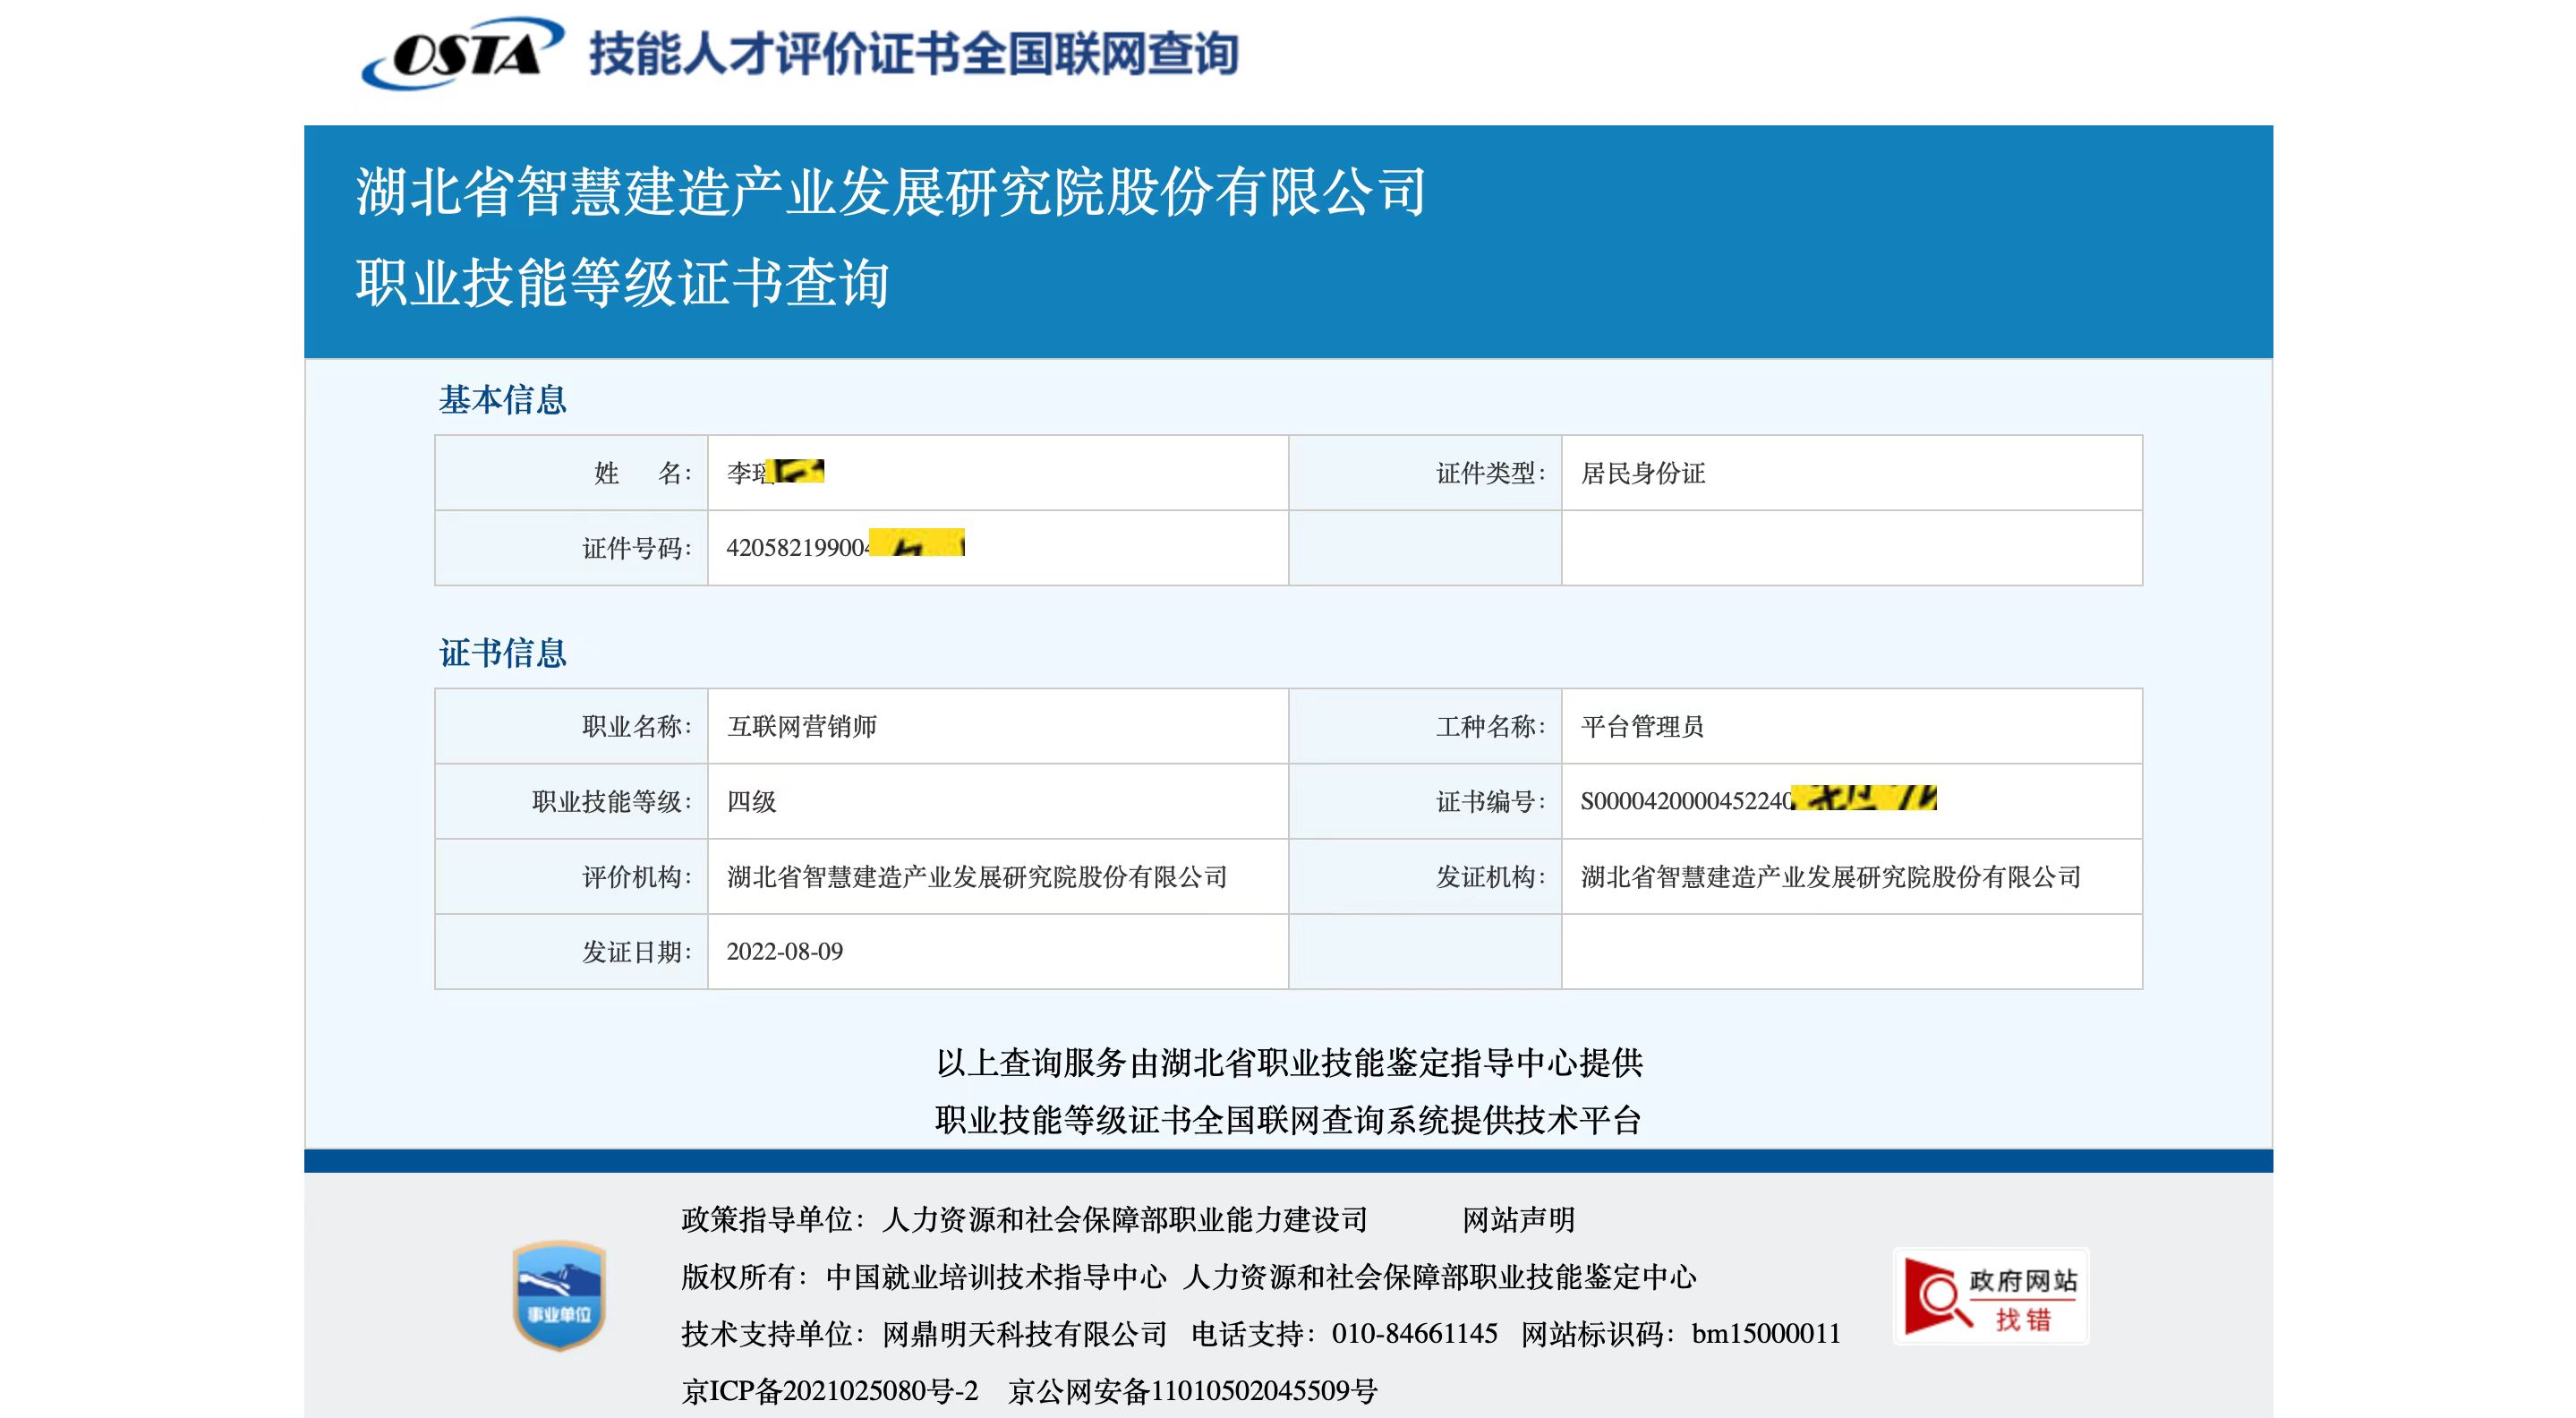The height and width of the screenshot is (1418, 2576).
Task: Click the 职业技能等级证书查询 banner heading
Action: click(622, 282)
